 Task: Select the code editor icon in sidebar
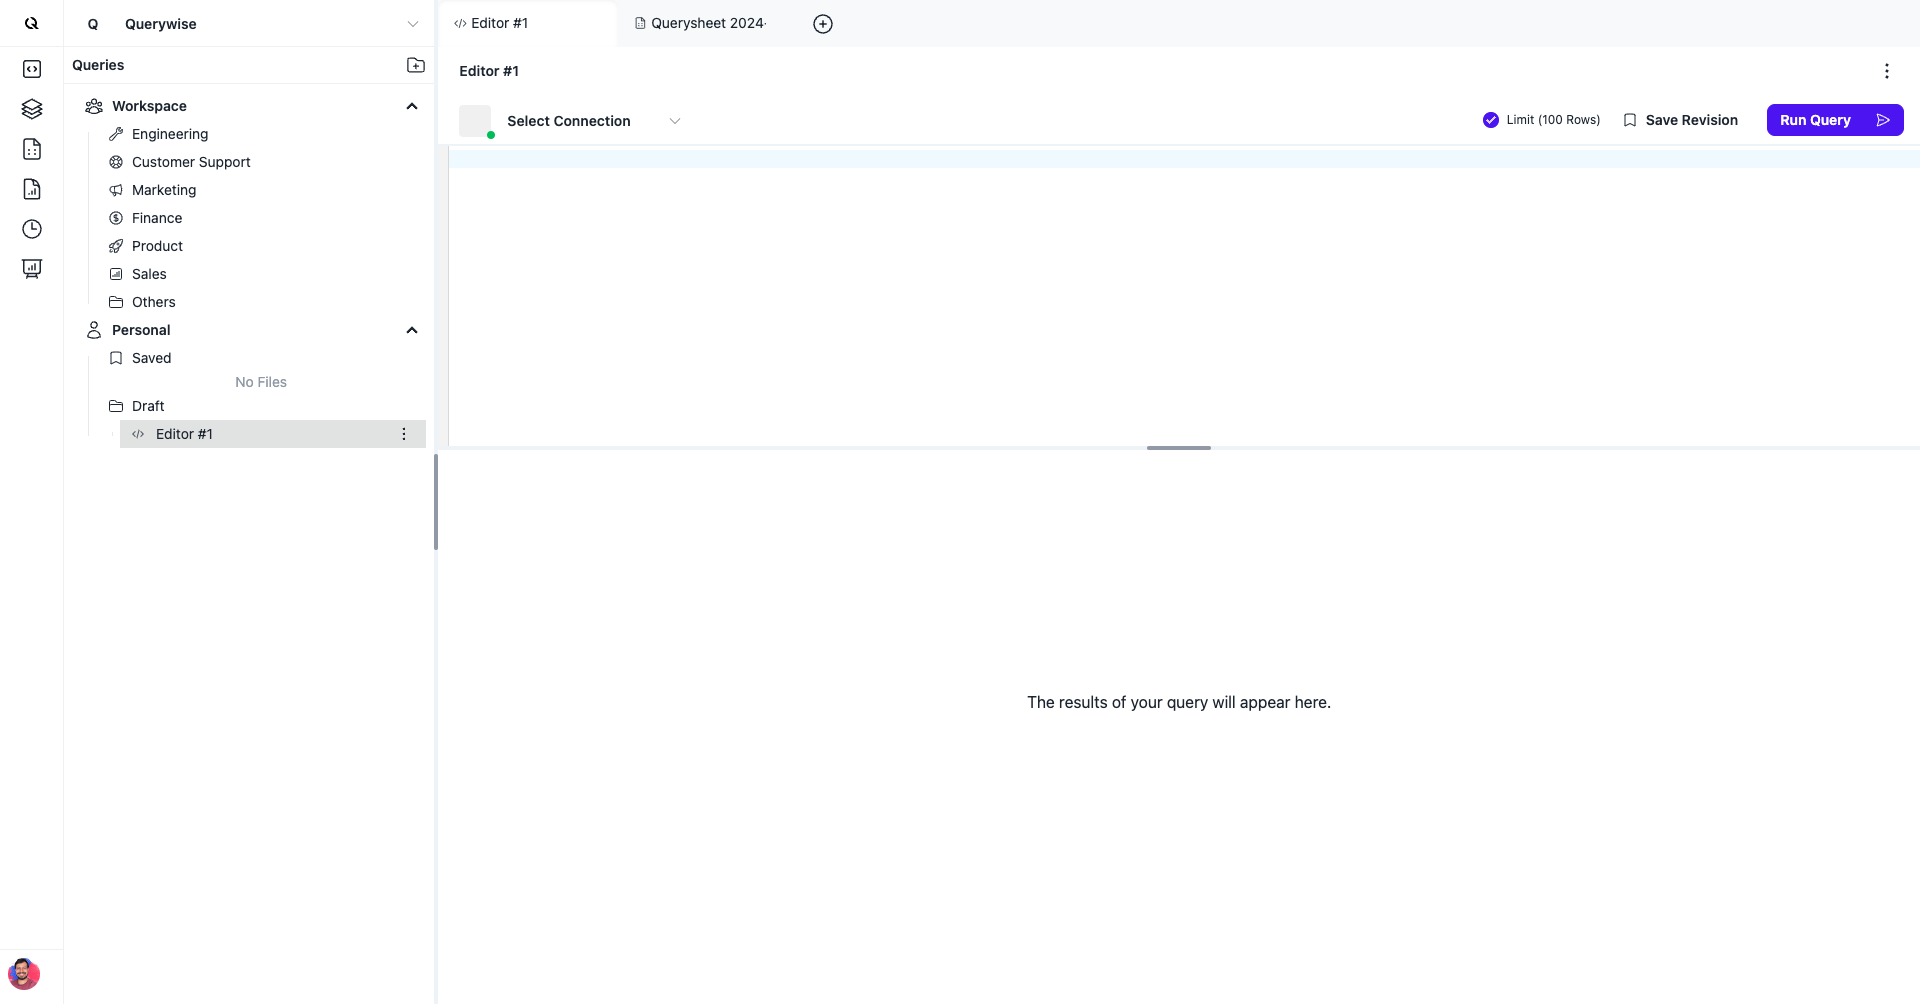[32, 69]
